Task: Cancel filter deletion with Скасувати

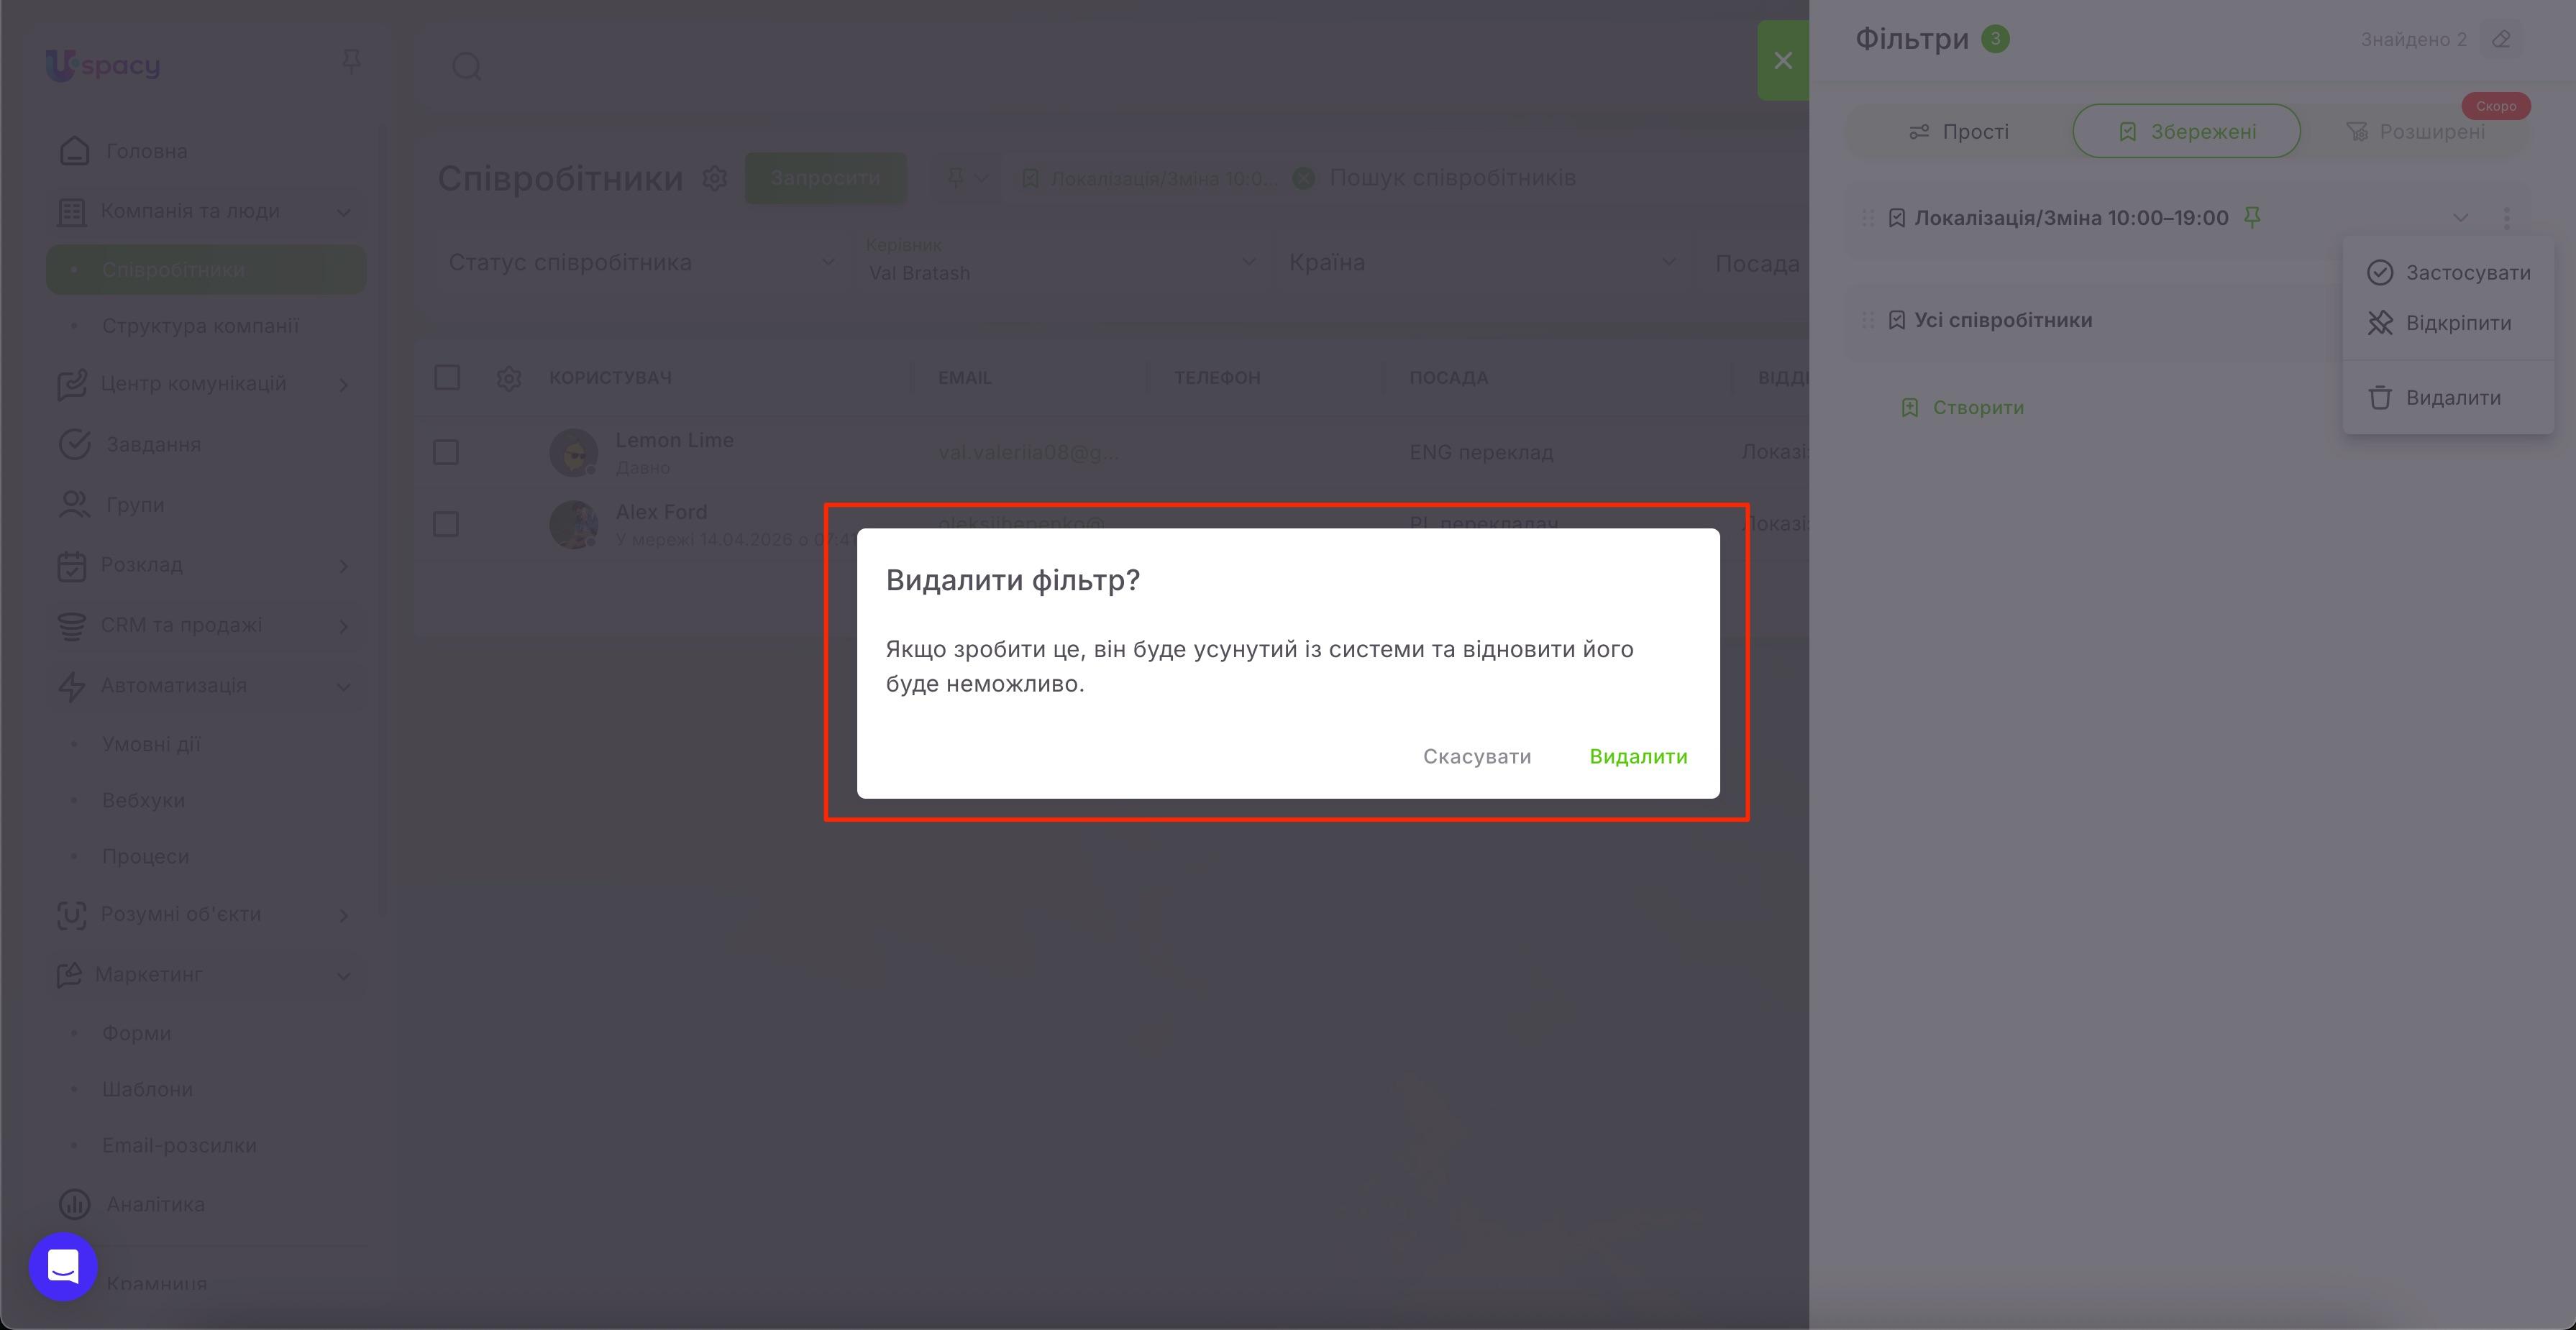Action: pyautogui.click(x=1477, y=756)
